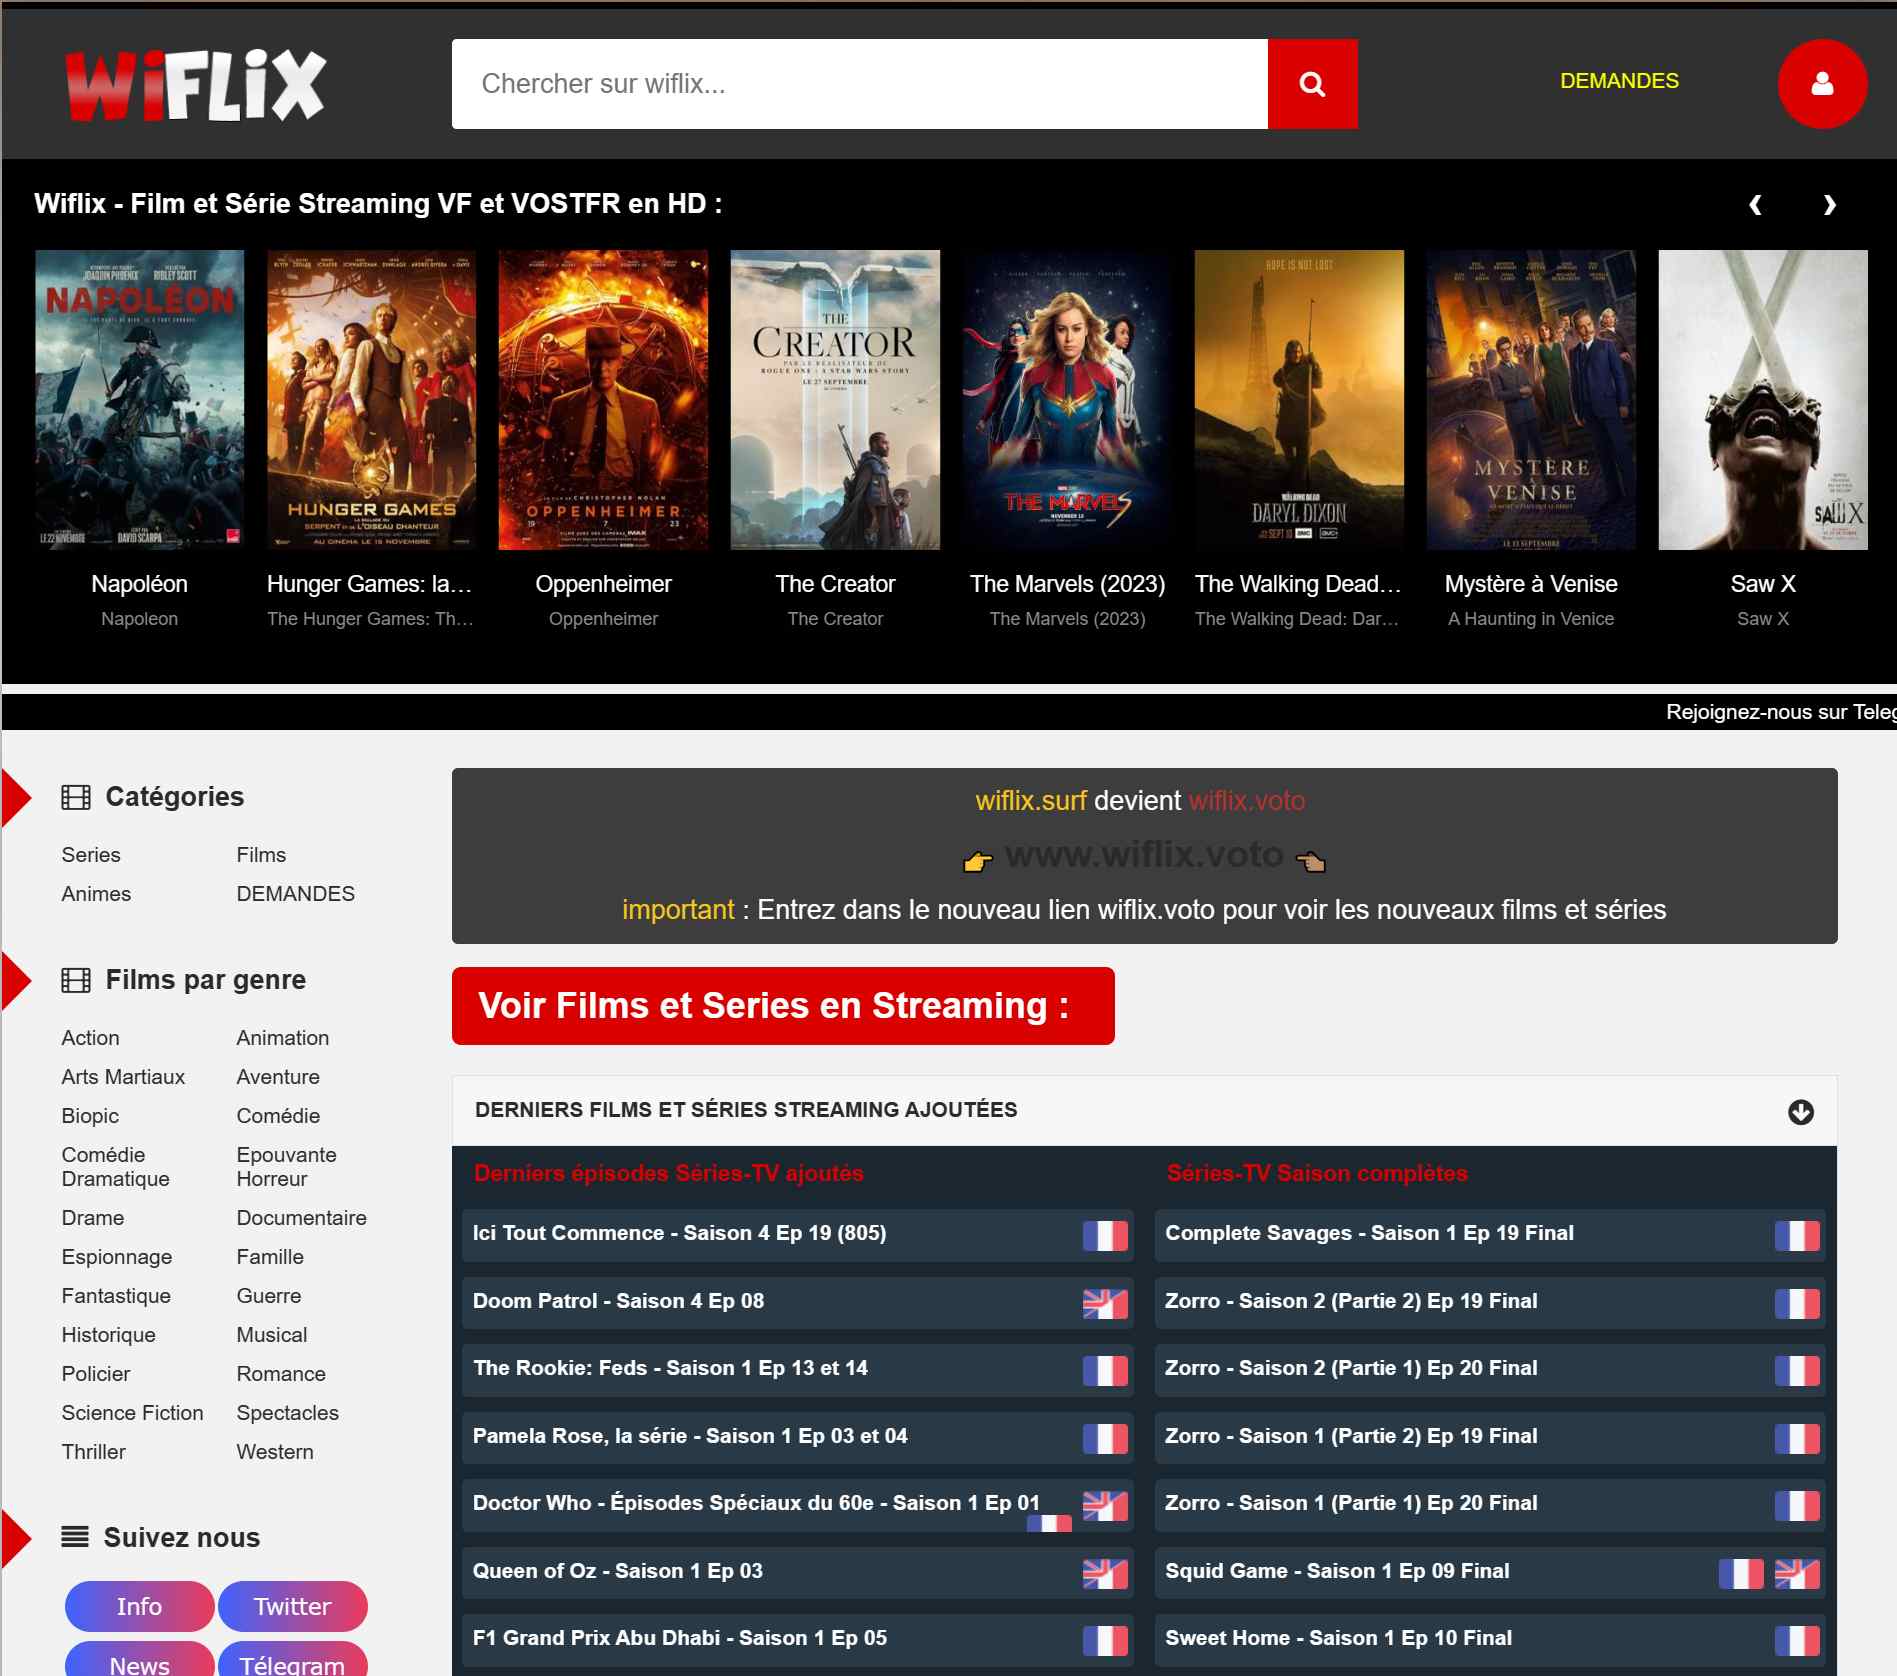Click UK flag on Doom Patrol row
1897x1676 pixels.
coord(1105,1303)
